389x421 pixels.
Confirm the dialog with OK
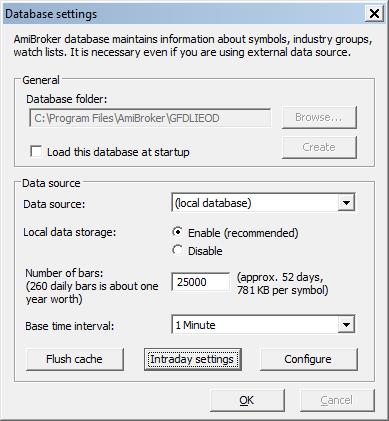[x=247, y=400]
